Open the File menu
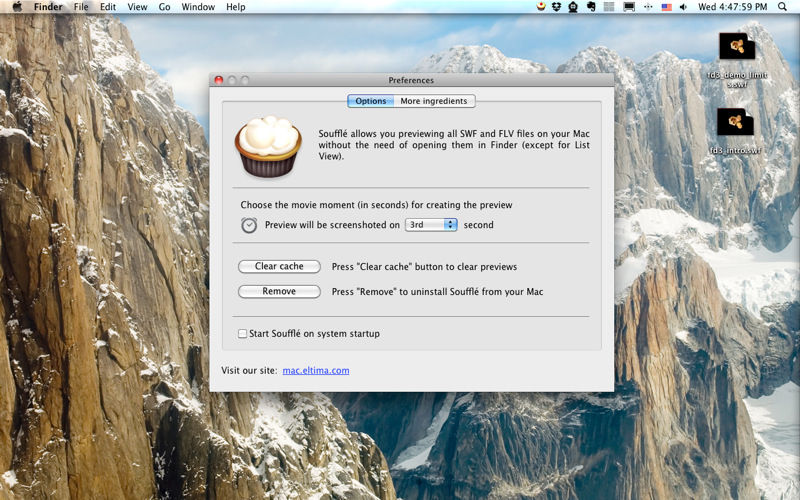The image size is (800, 500). pyautogui.click(x=81, y=7)
